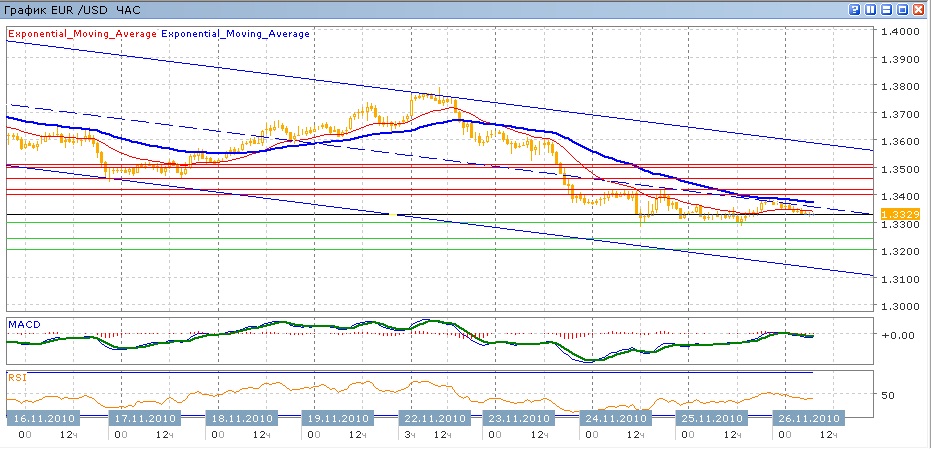
Task: Click the RSI indicator panel label
Action: coord(17,378)
